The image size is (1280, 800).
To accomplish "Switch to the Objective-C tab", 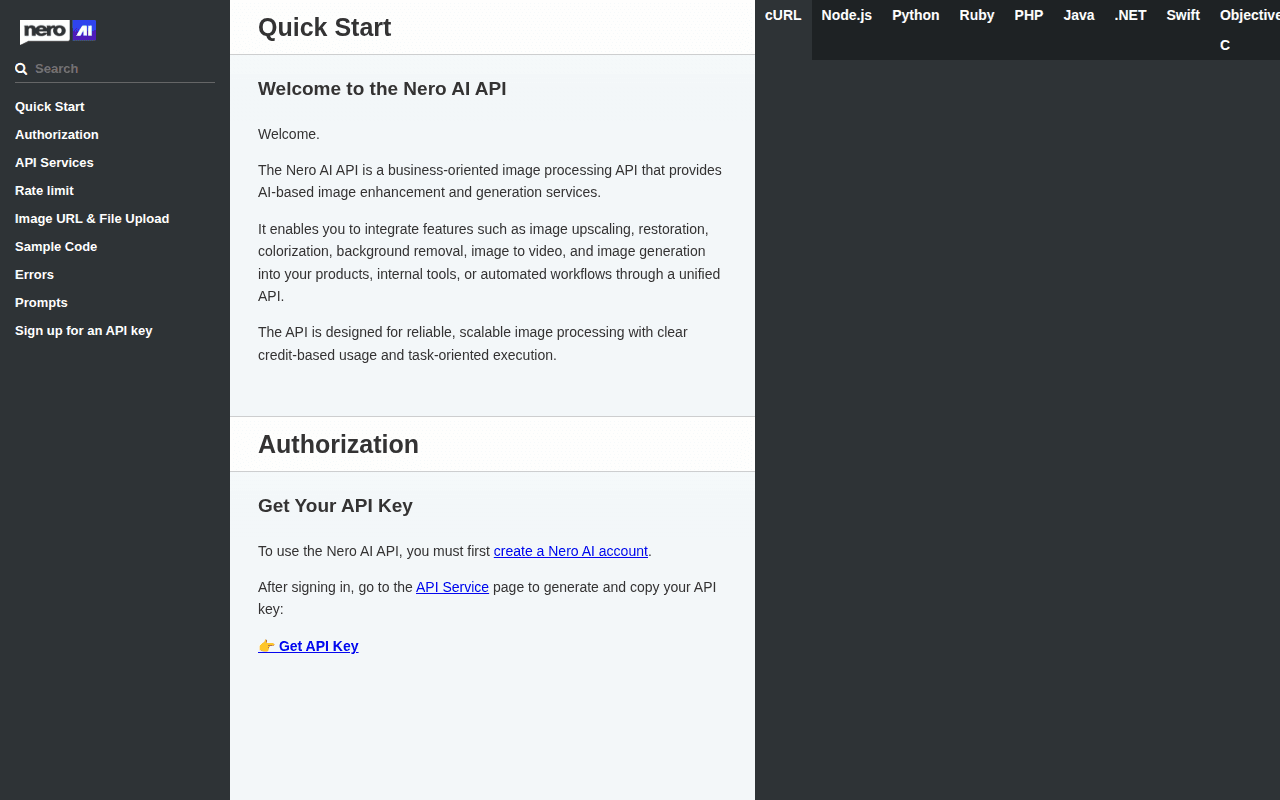I will 1245,30.
